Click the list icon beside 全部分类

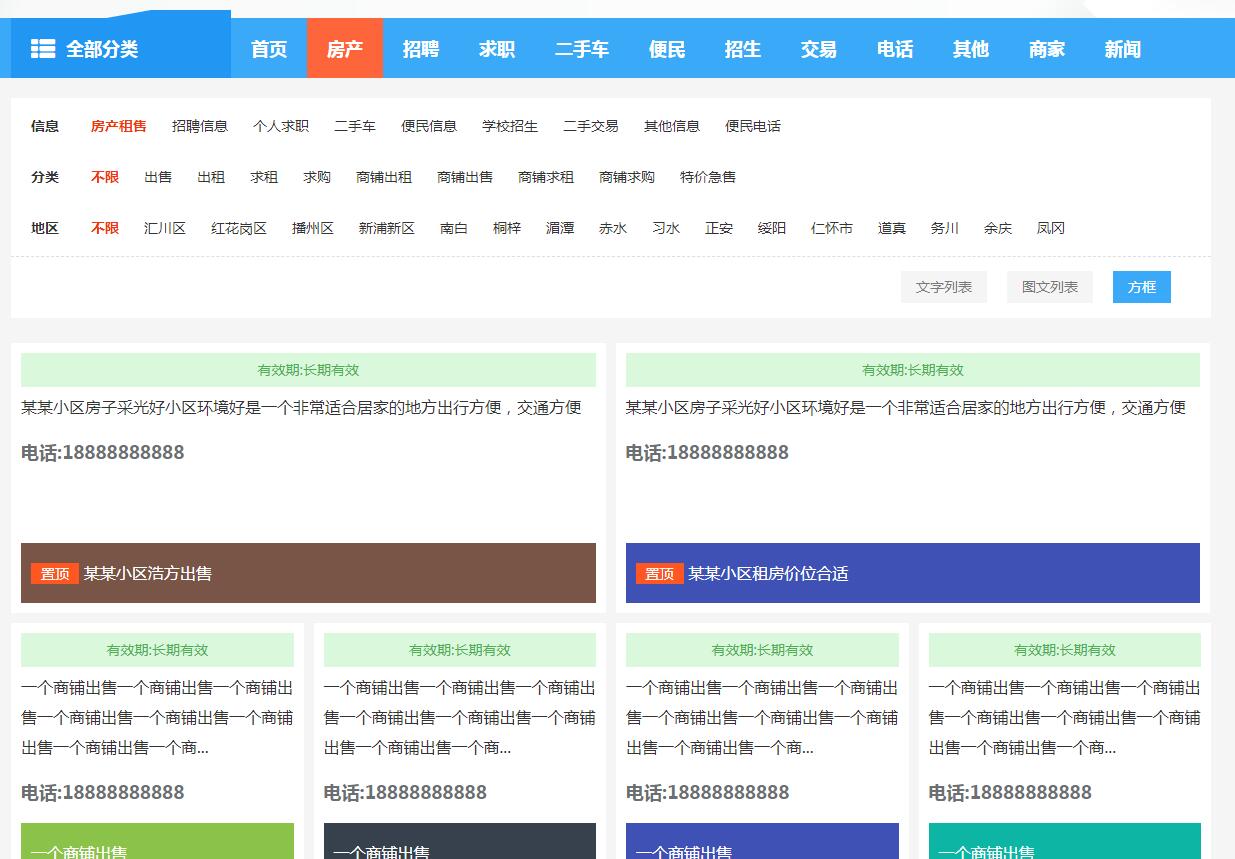42,49
